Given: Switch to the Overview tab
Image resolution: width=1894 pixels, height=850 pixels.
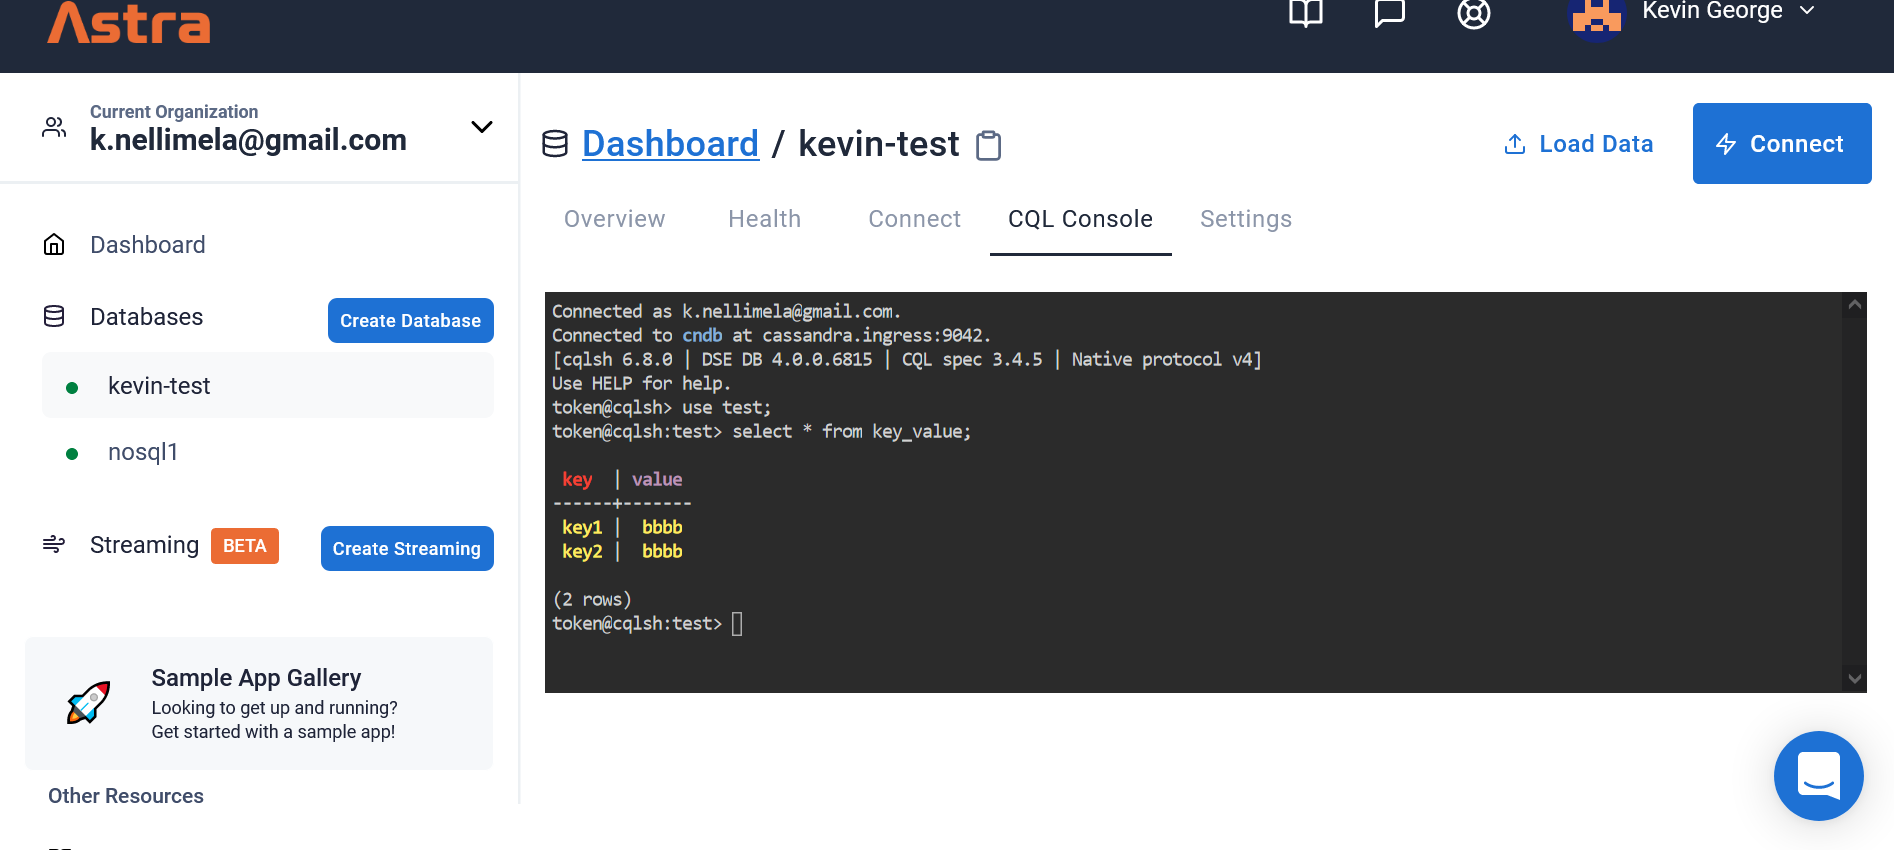Looking at the screenshot, I should 614,218.
